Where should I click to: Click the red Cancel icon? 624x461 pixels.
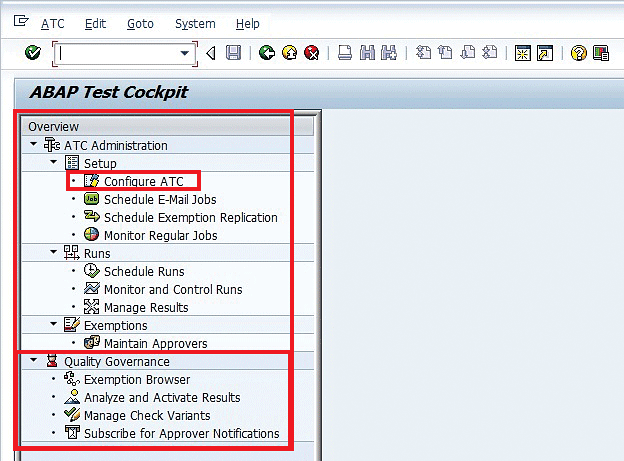(x=312, y=53)
